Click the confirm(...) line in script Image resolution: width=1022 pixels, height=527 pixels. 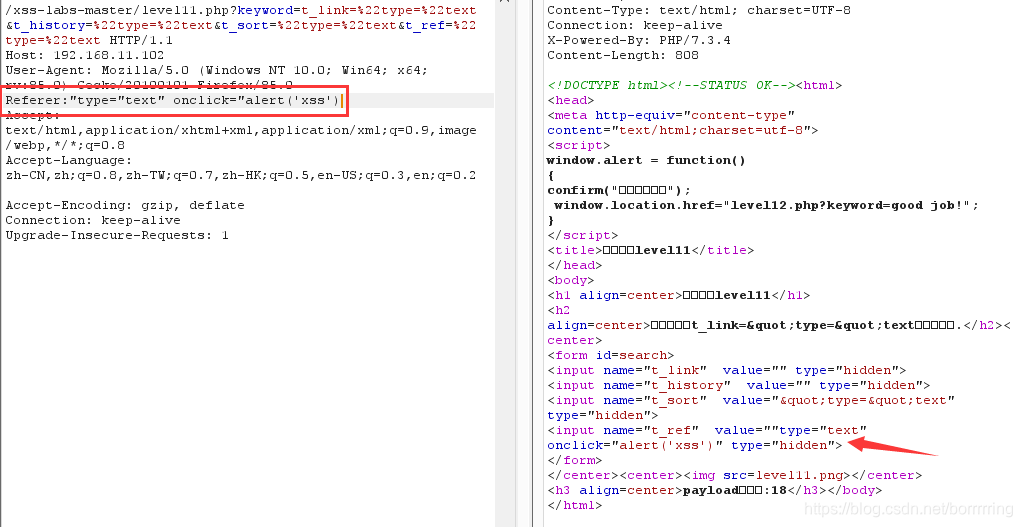[x=619, y=190]
